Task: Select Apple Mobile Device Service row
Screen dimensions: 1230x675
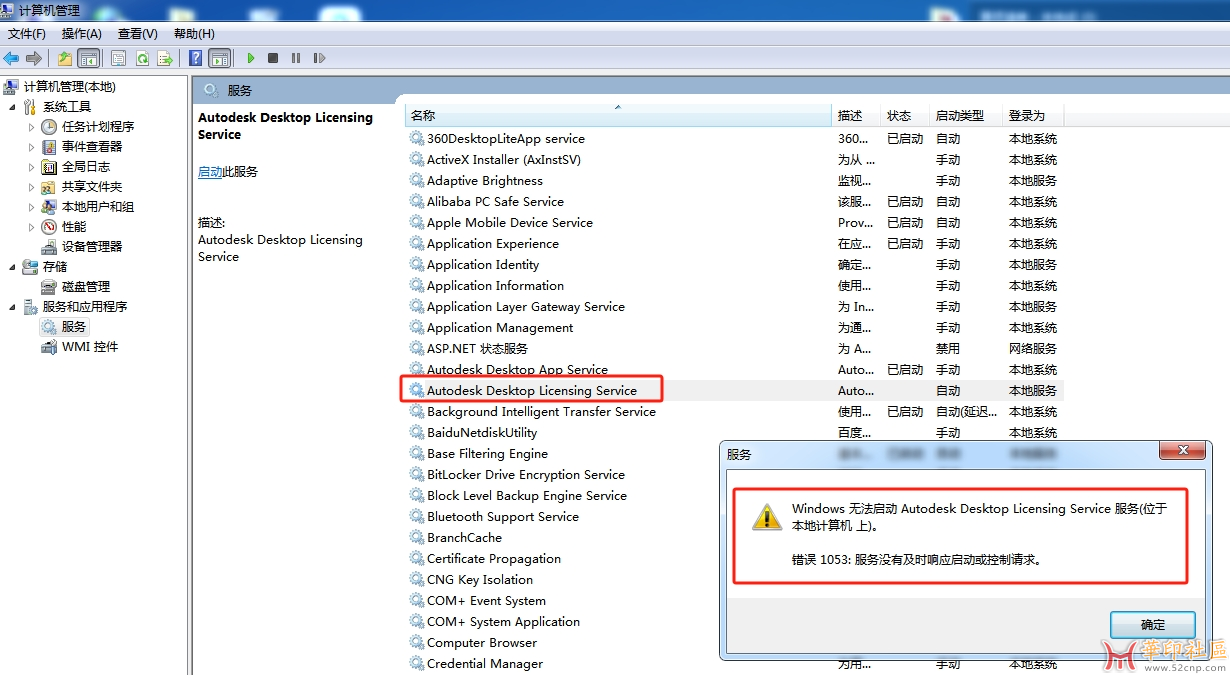Action: [x=734, y=223]
